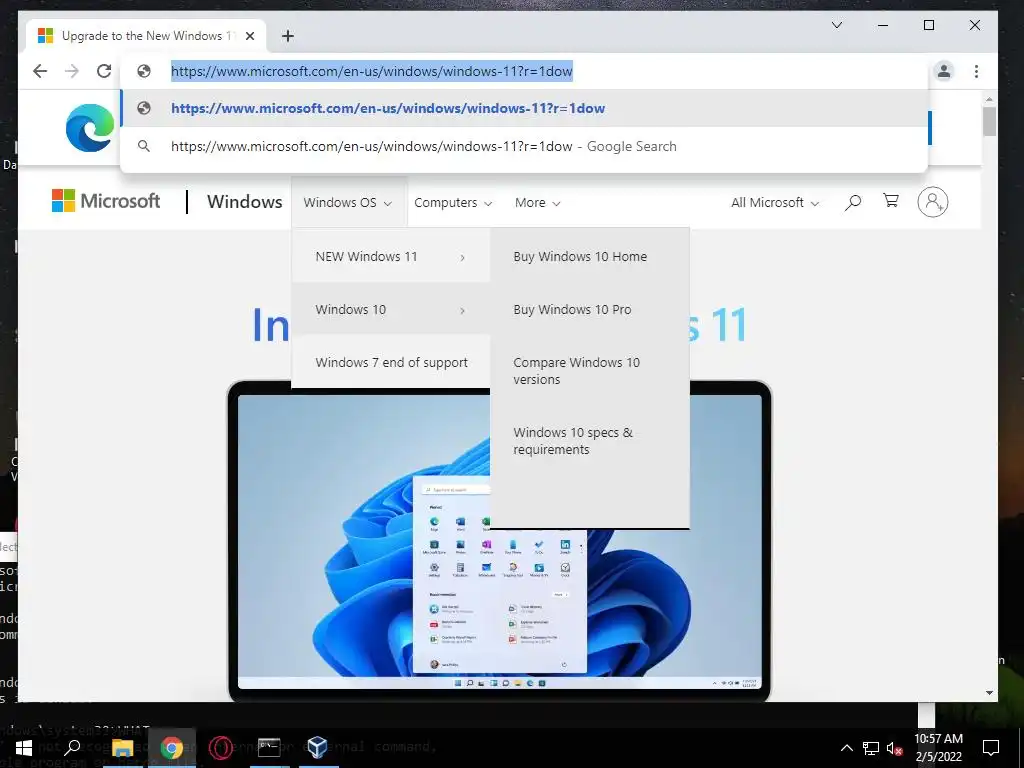This screenshot has width=1024, height=768.
Task: Open the taskbar search magnifier
Action: tap(72, 748)
